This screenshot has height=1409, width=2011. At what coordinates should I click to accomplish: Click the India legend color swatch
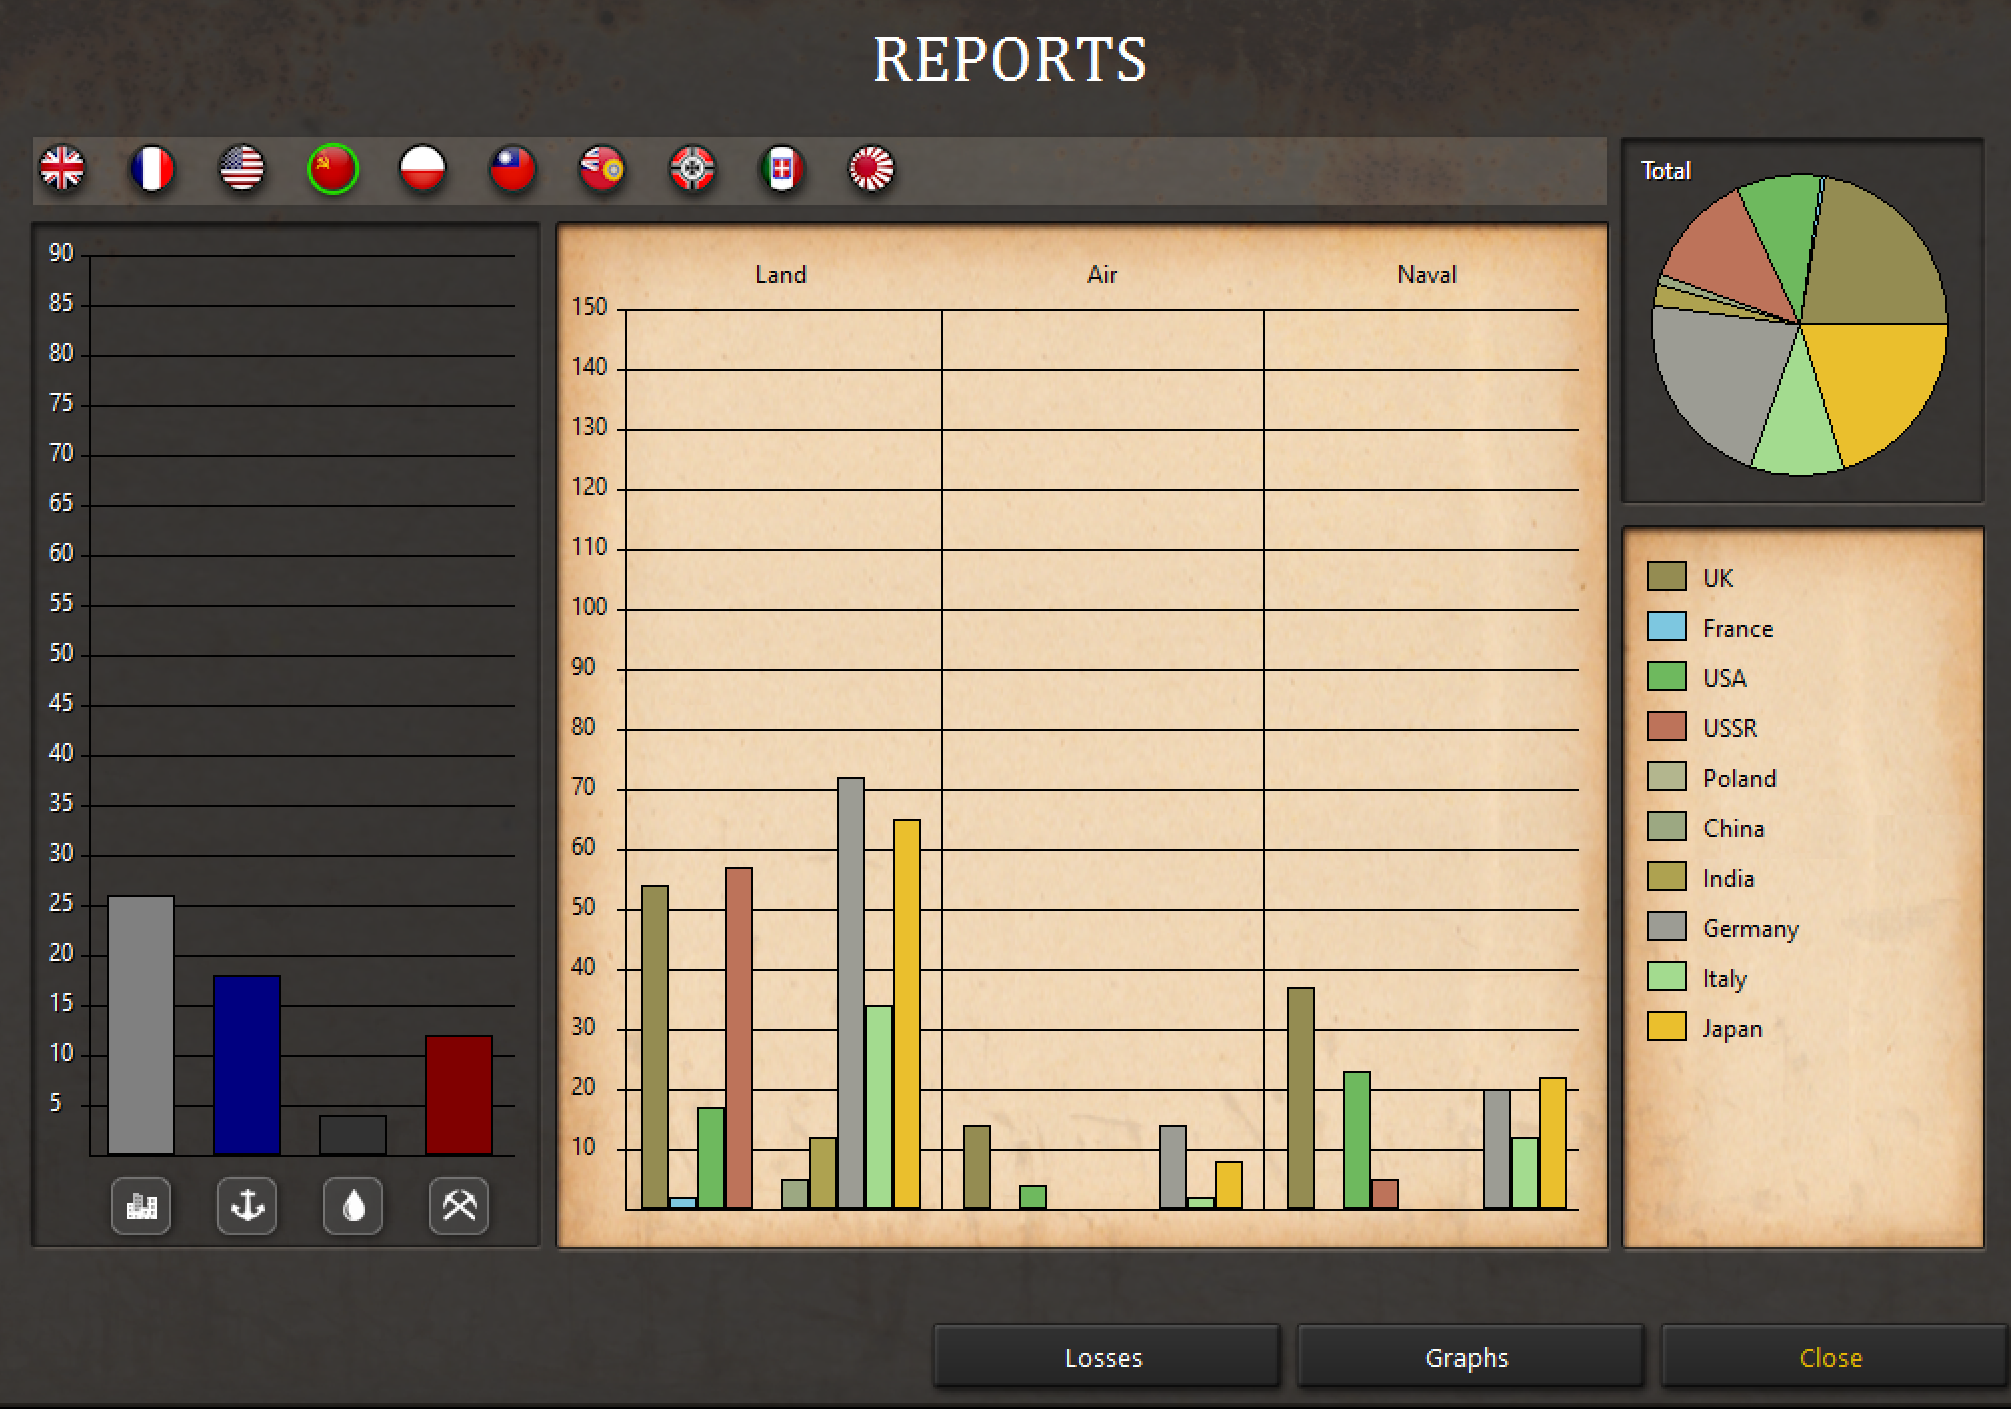pyautogui.click(x=1666, y=877)
